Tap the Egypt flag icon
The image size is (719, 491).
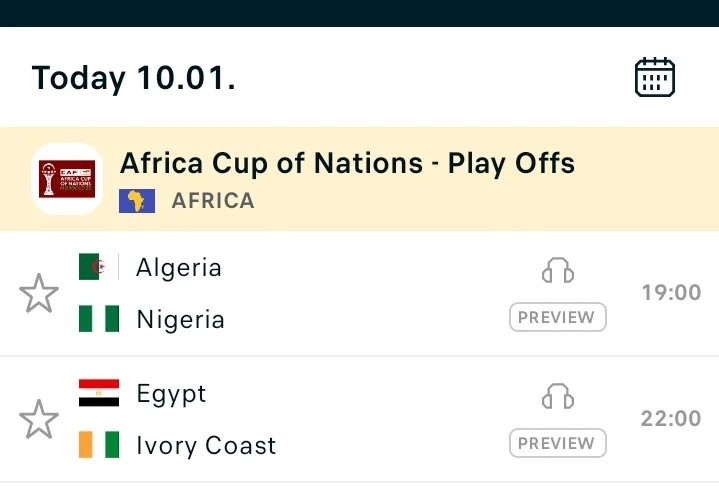coord(99,393)
